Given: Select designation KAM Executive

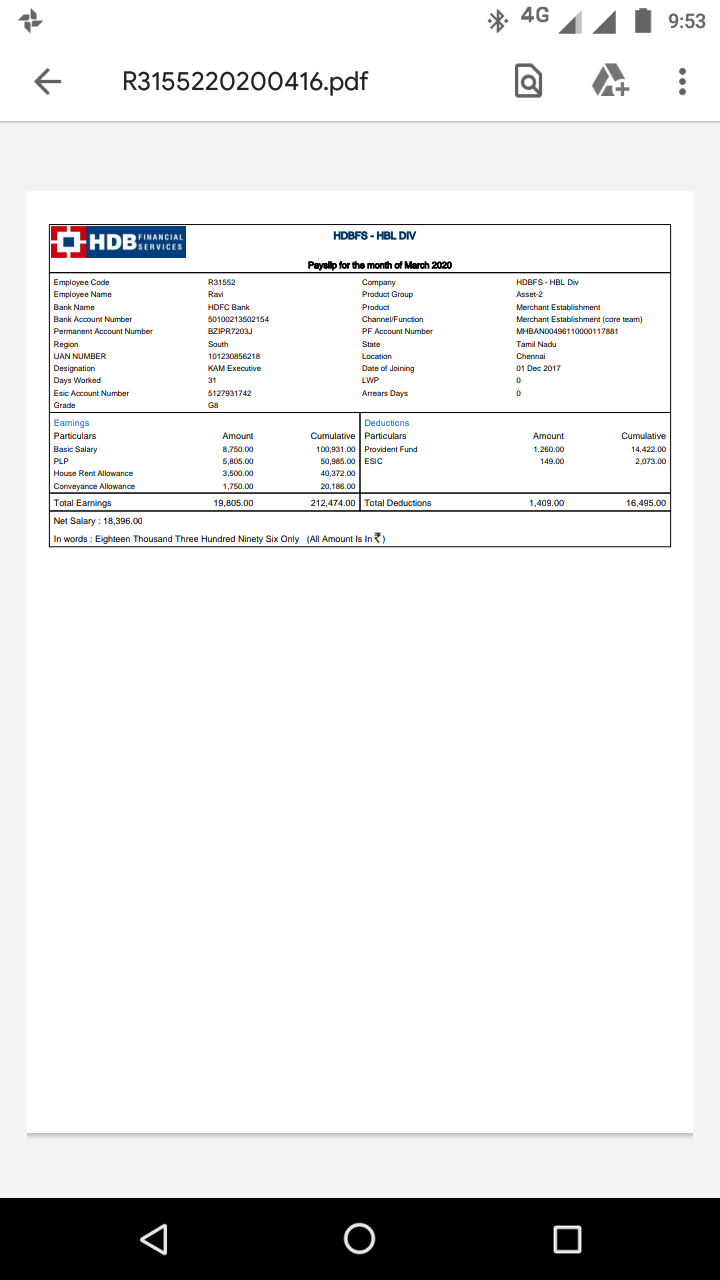Looking at the screenshot, I should click(234, 368).
